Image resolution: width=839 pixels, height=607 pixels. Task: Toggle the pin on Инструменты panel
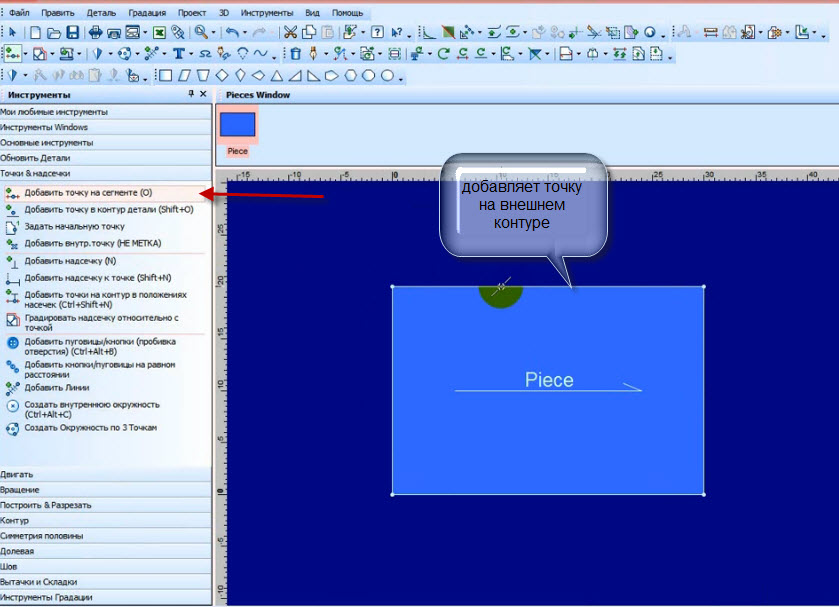click(x=190, y=94)
